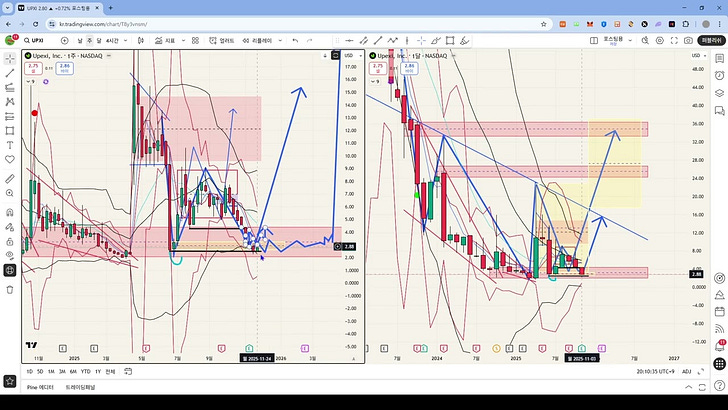Select the YTD date range
Image resolution: width=728 pixels, height=410 pixels.
click(85, 371)
